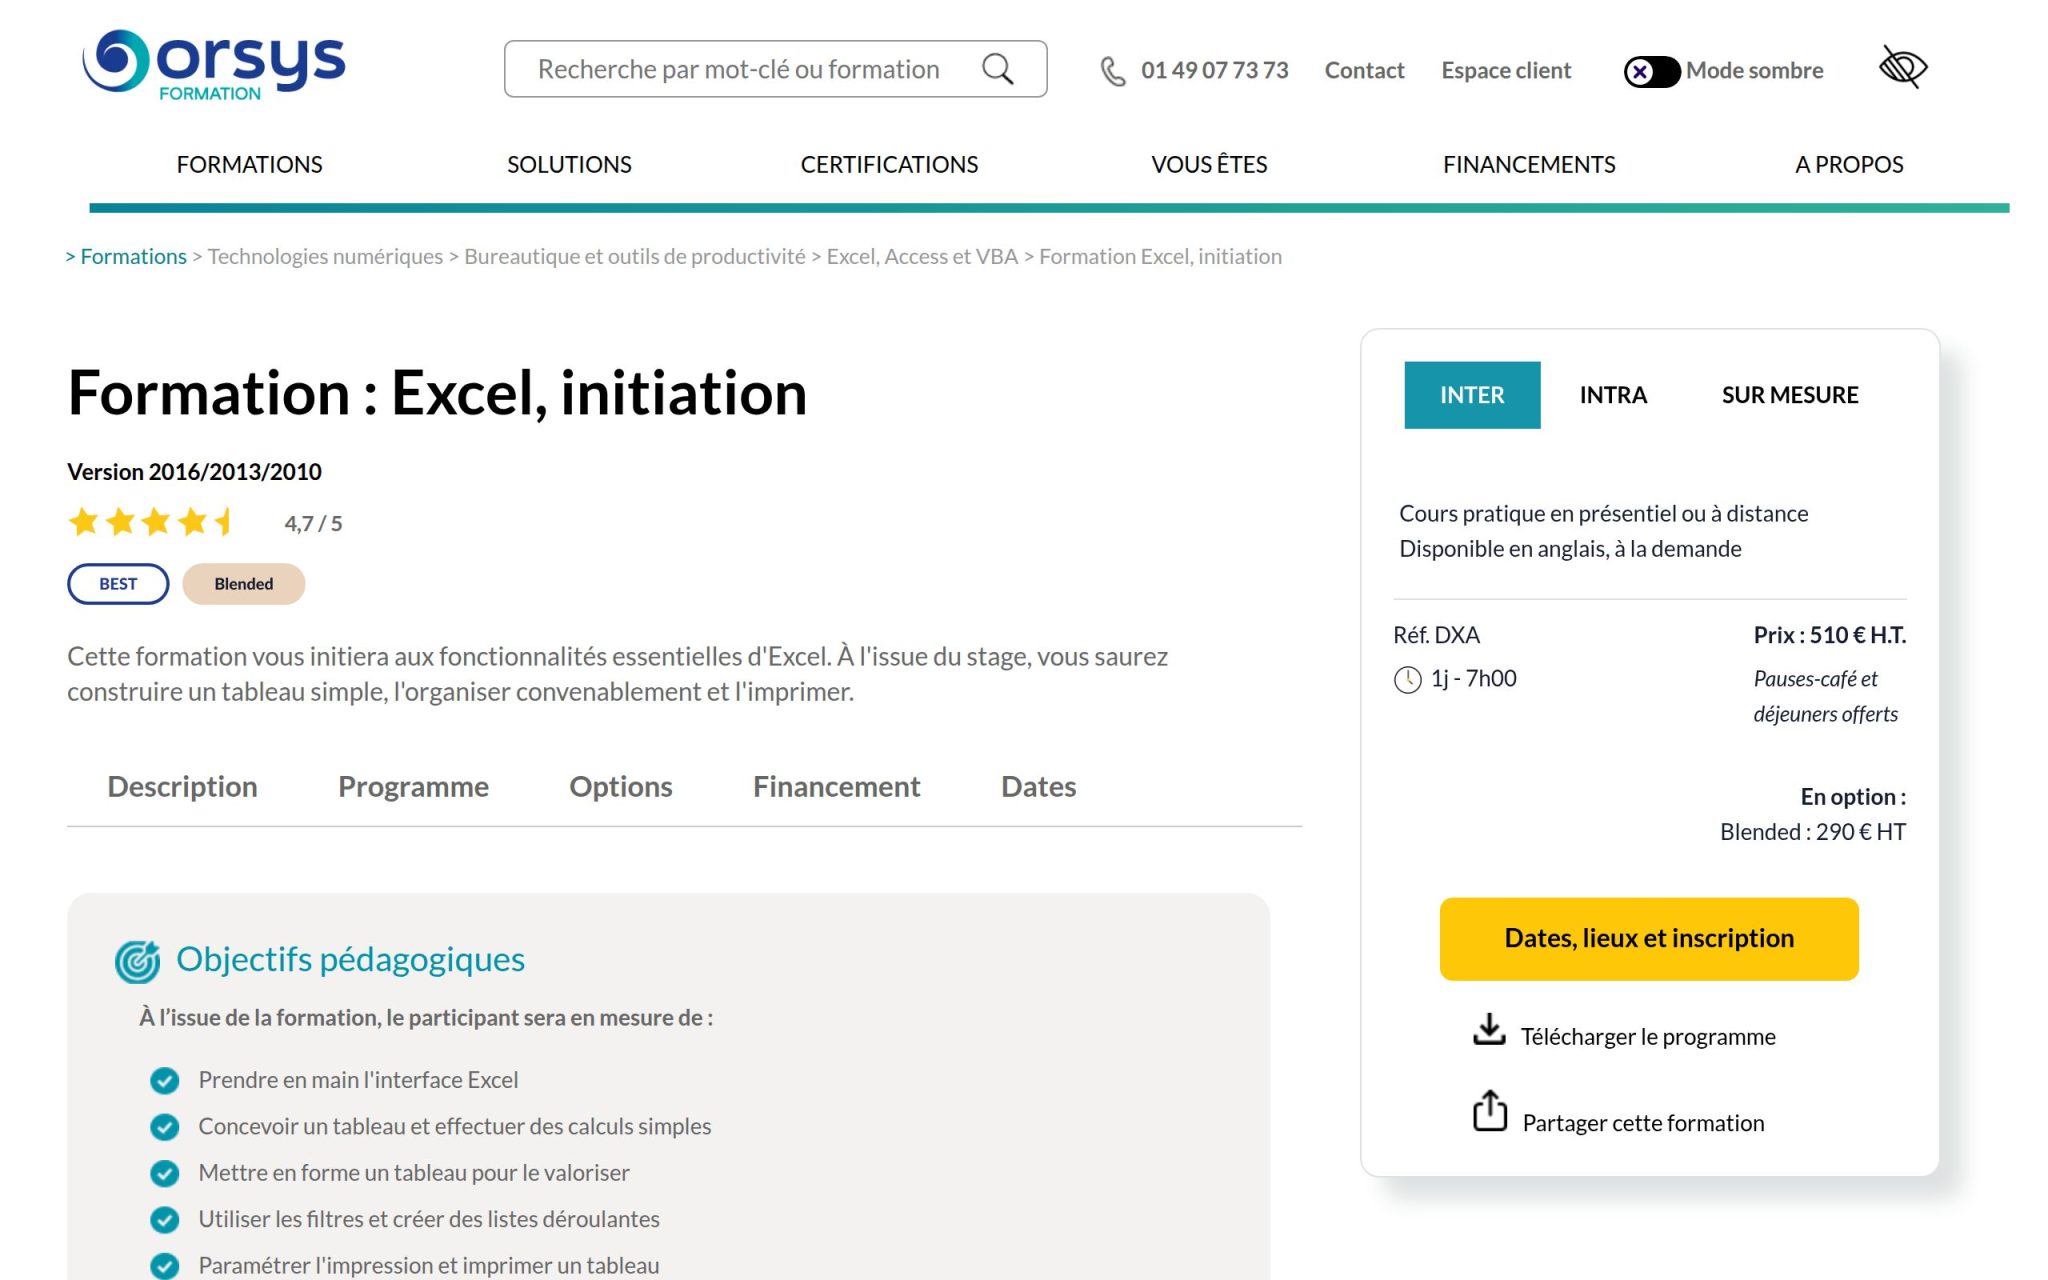Switch to the Programme tab

[413, 787]
